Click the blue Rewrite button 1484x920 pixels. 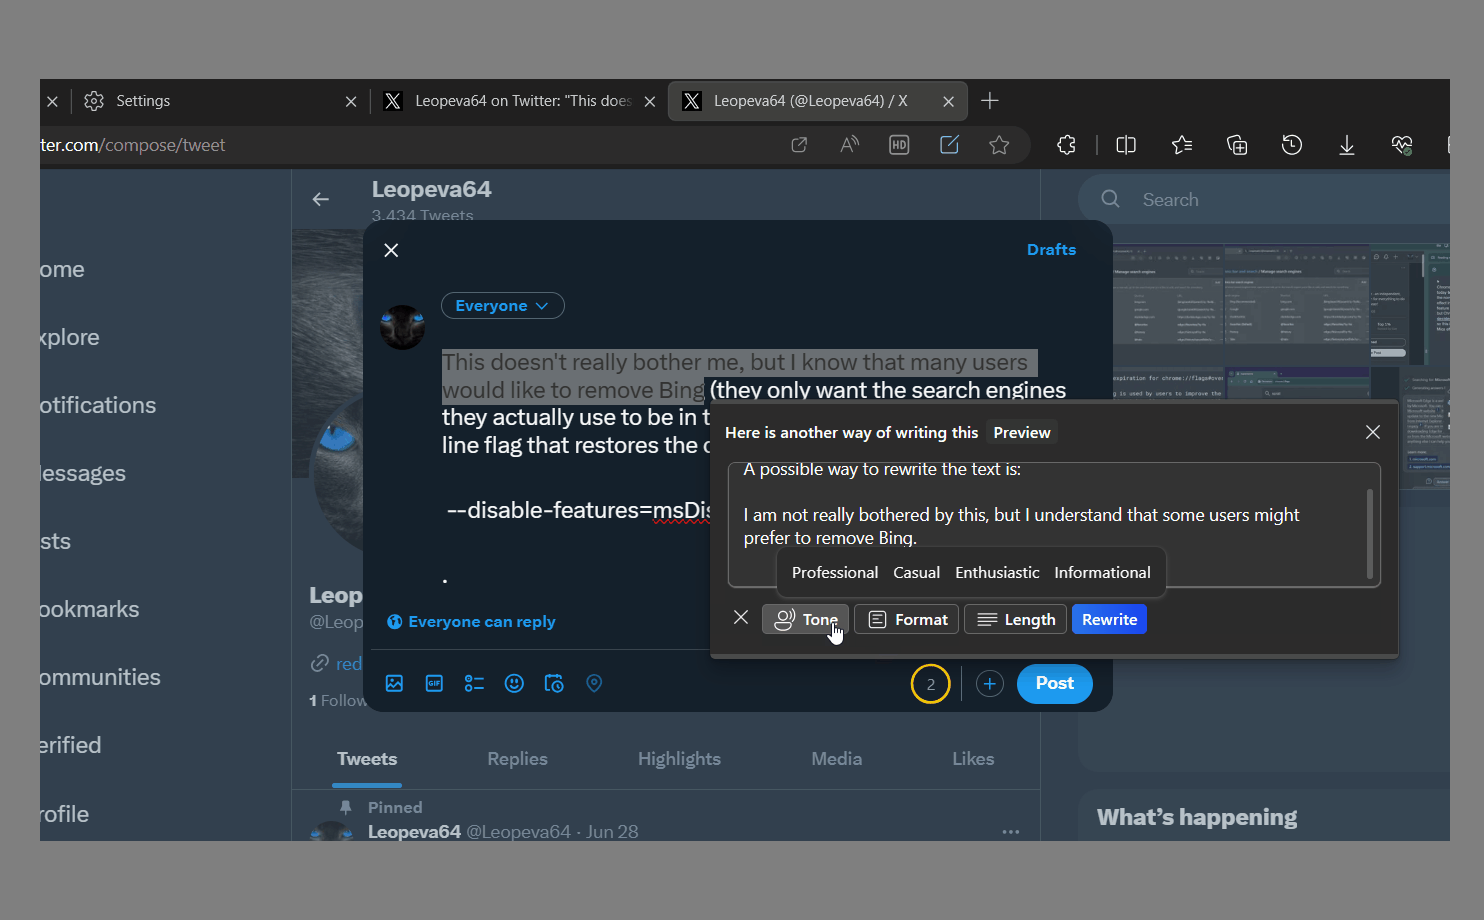pos(1109,620)
